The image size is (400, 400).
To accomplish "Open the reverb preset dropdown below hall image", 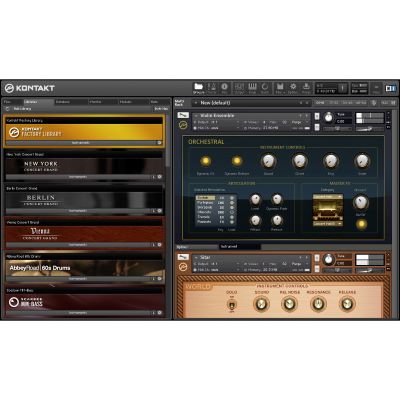I will pyautogui.click(x=328, y=224).
